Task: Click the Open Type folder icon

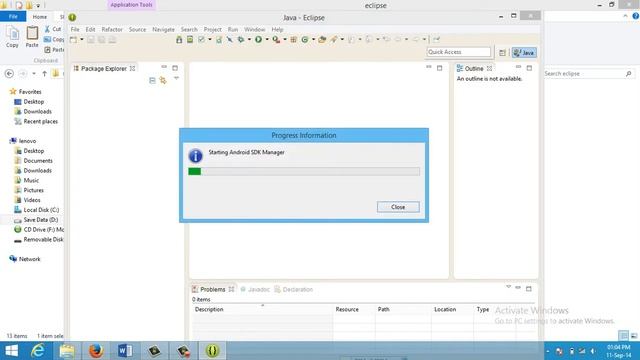Action: click(322, 40)
